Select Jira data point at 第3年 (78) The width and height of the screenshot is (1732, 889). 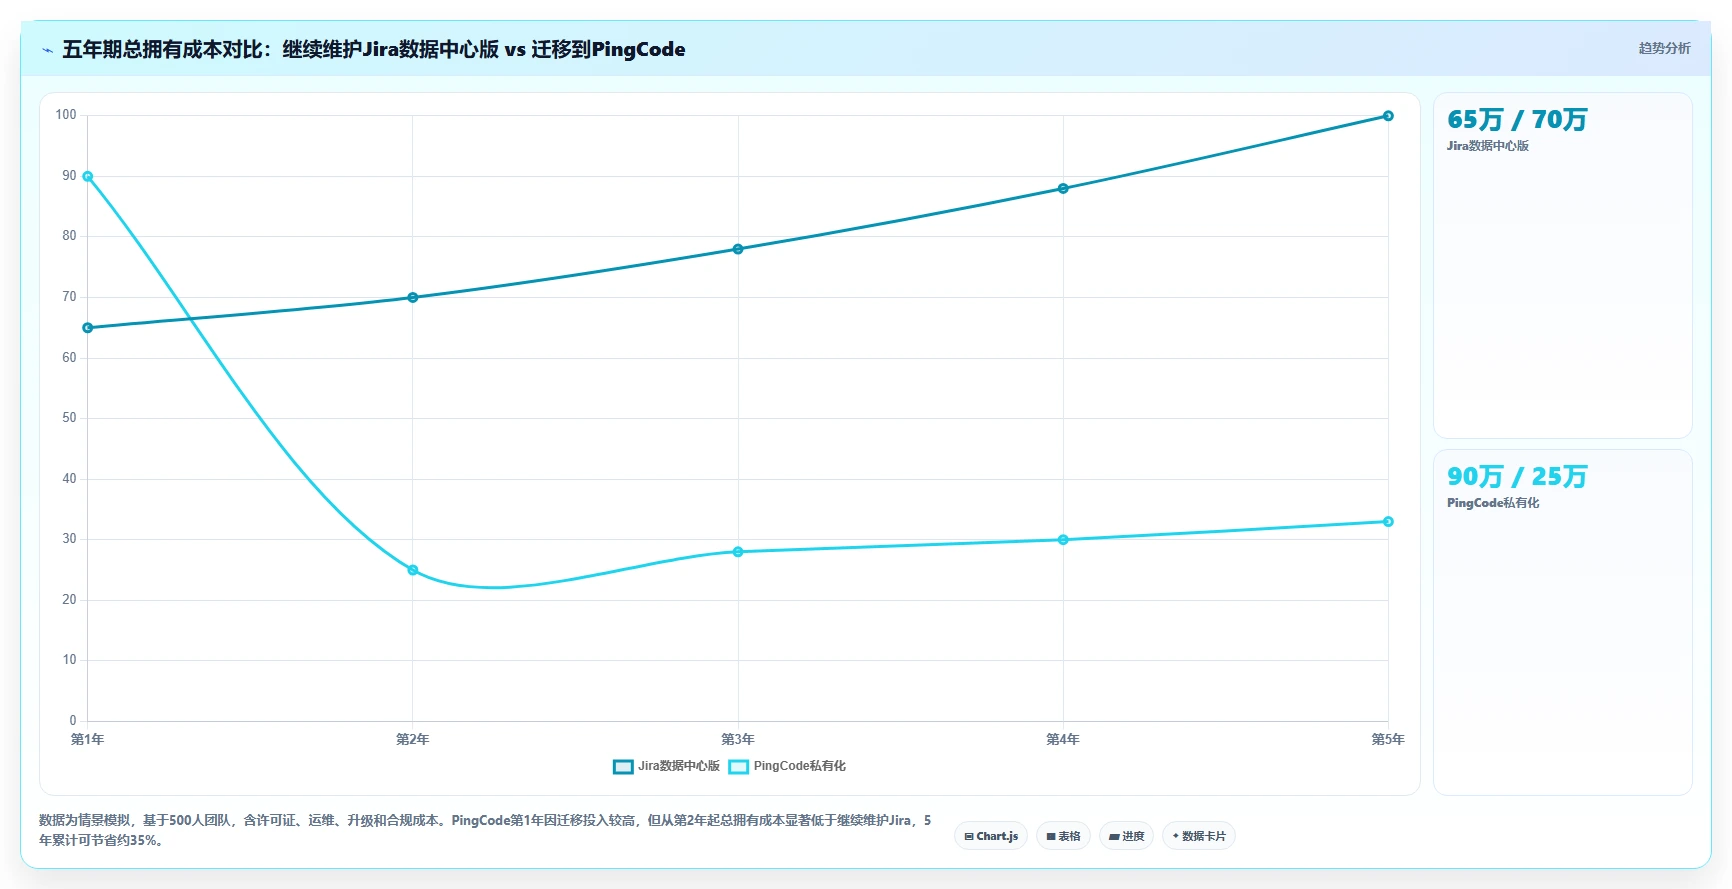click(738, 249)
